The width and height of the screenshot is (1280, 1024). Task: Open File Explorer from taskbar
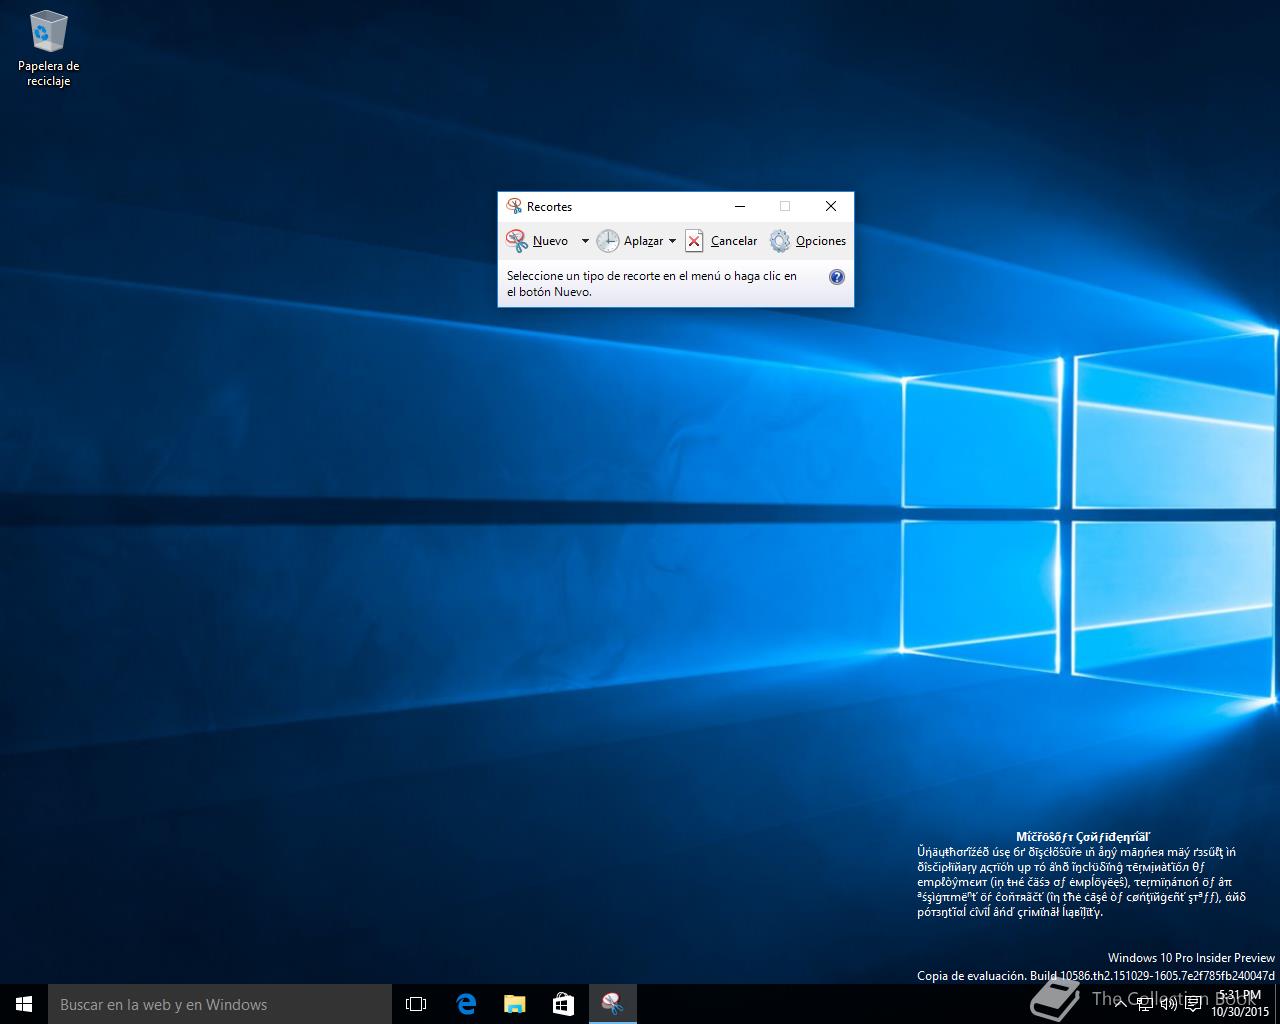pyautogui.click(x=514, y=1004)
